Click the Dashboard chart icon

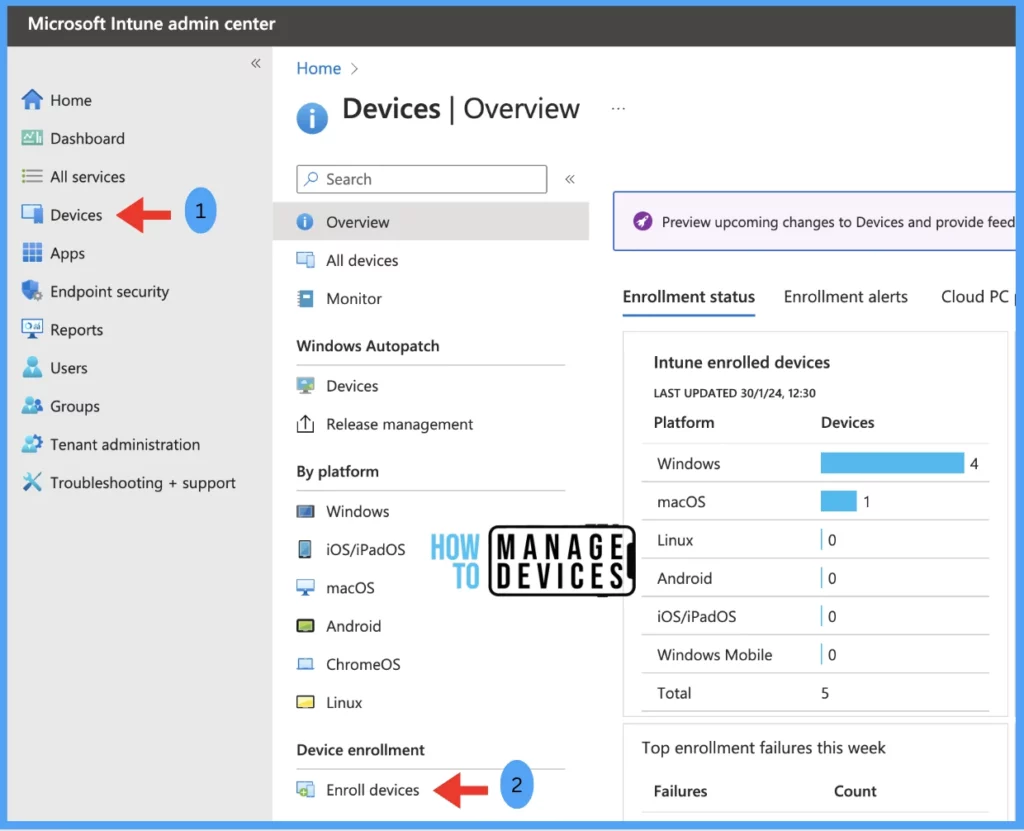tap(32, 138)
